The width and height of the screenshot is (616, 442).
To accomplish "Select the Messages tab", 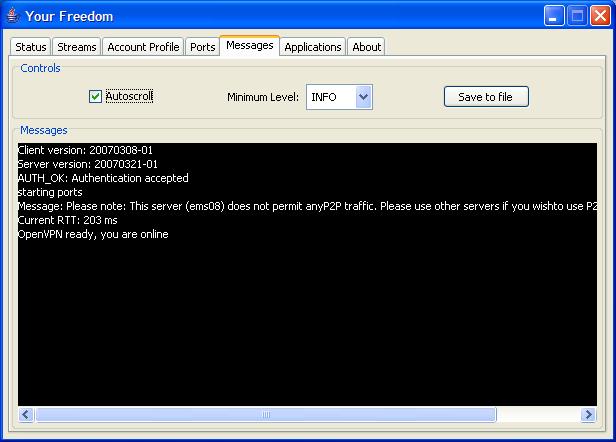I will click(249, 46).
